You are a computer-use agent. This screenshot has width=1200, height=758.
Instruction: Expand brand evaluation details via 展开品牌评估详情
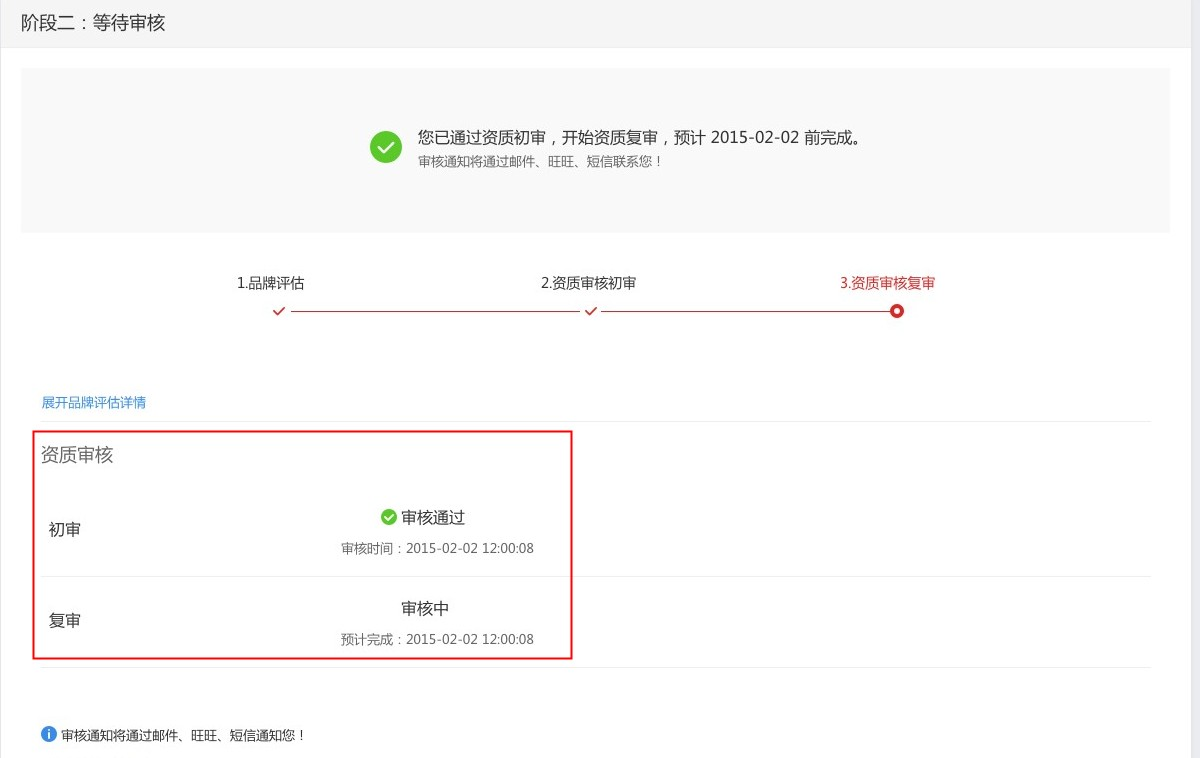click(94, 402)
